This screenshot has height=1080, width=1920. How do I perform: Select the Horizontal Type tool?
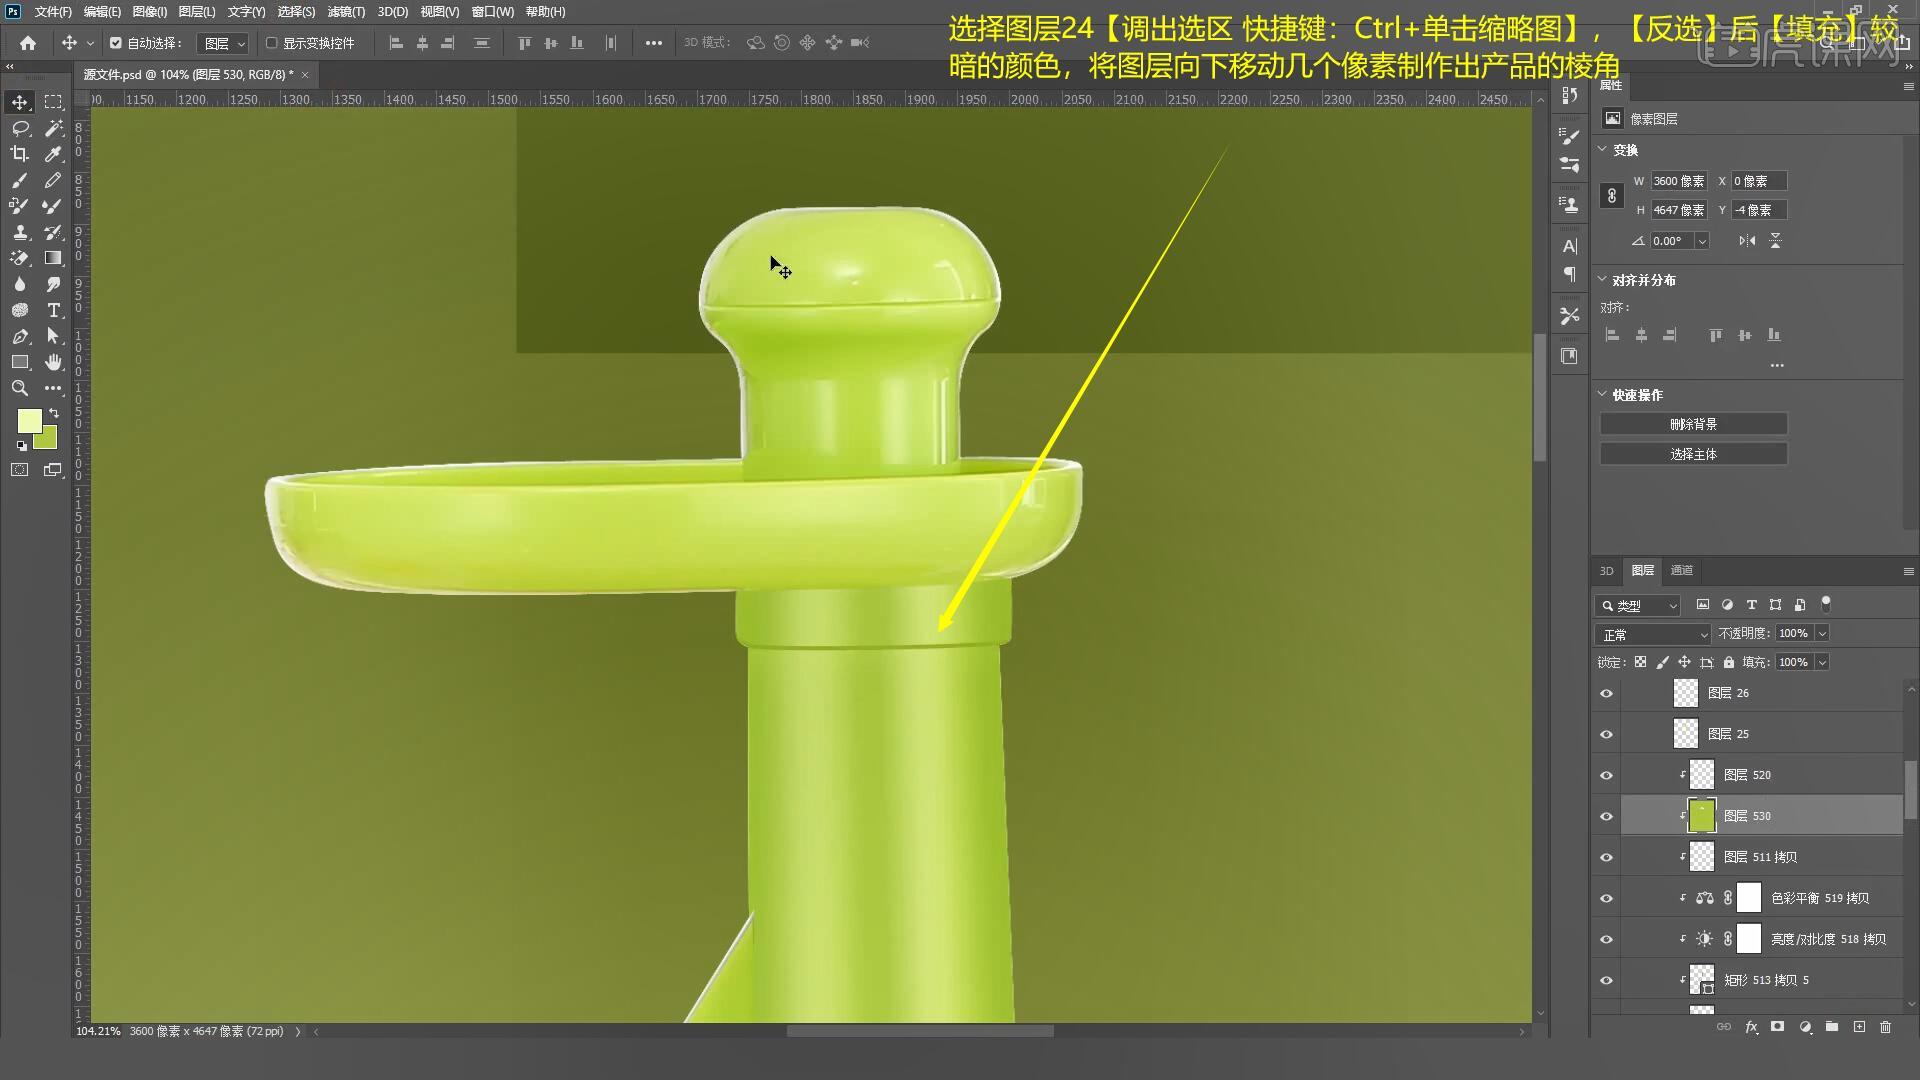click(53, 310)
